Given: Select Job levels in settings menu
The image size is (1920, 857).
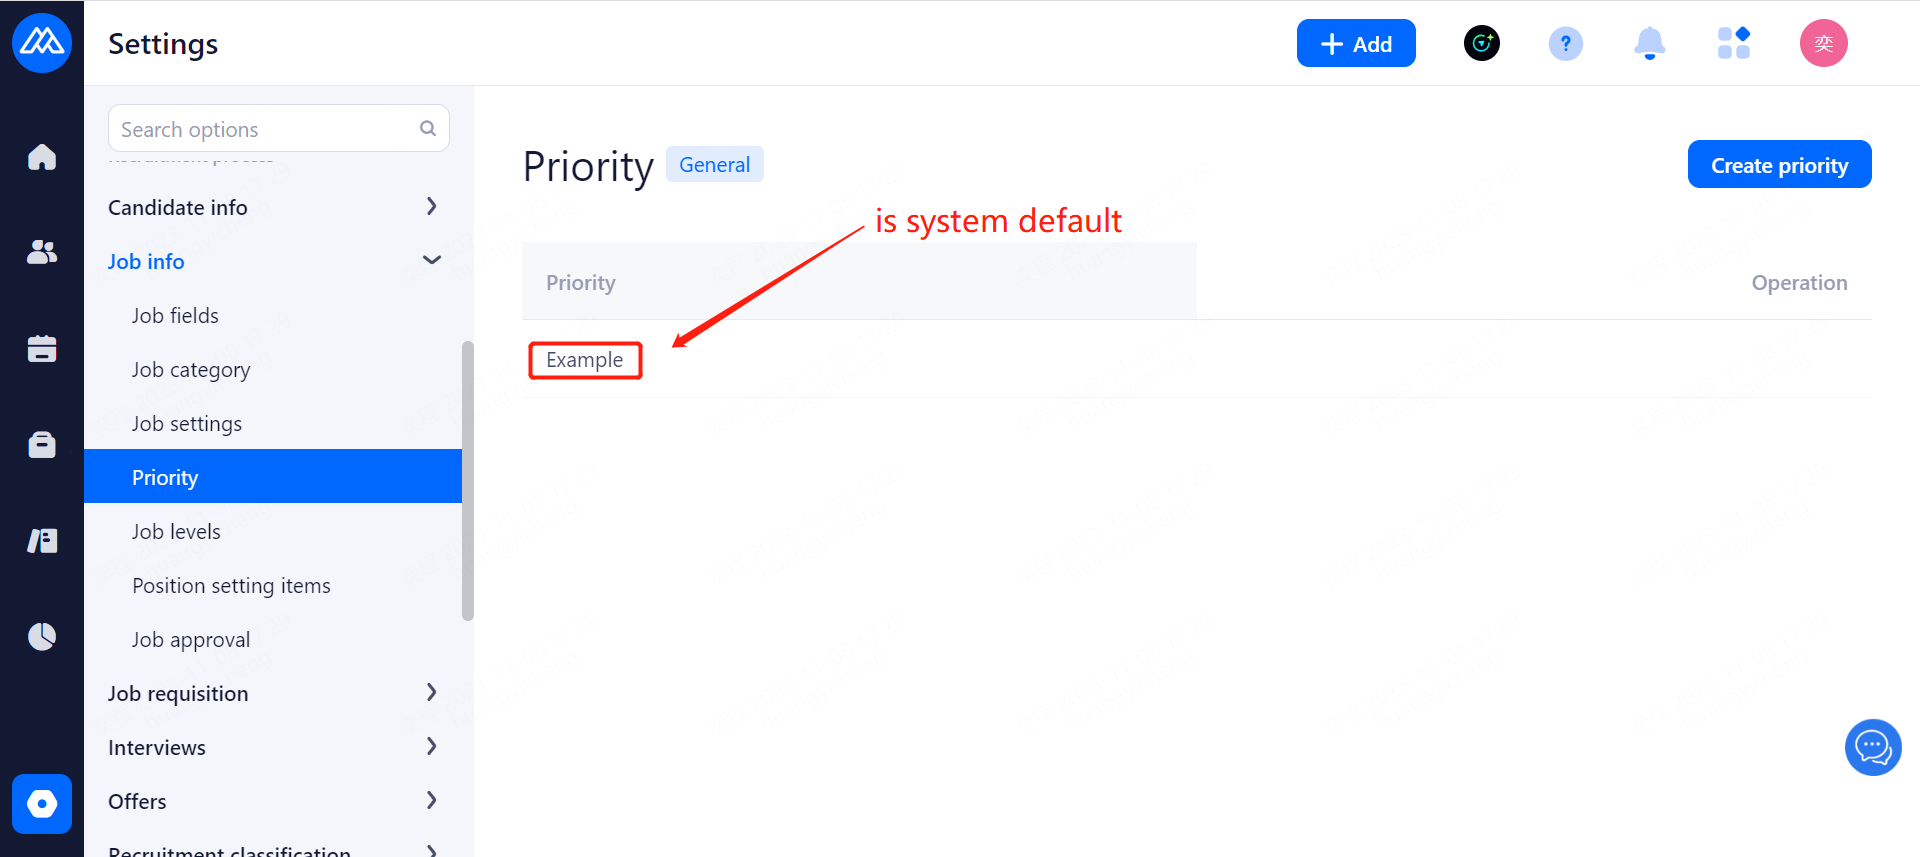Looking at the screenshot, I should [x=176, y=531].
